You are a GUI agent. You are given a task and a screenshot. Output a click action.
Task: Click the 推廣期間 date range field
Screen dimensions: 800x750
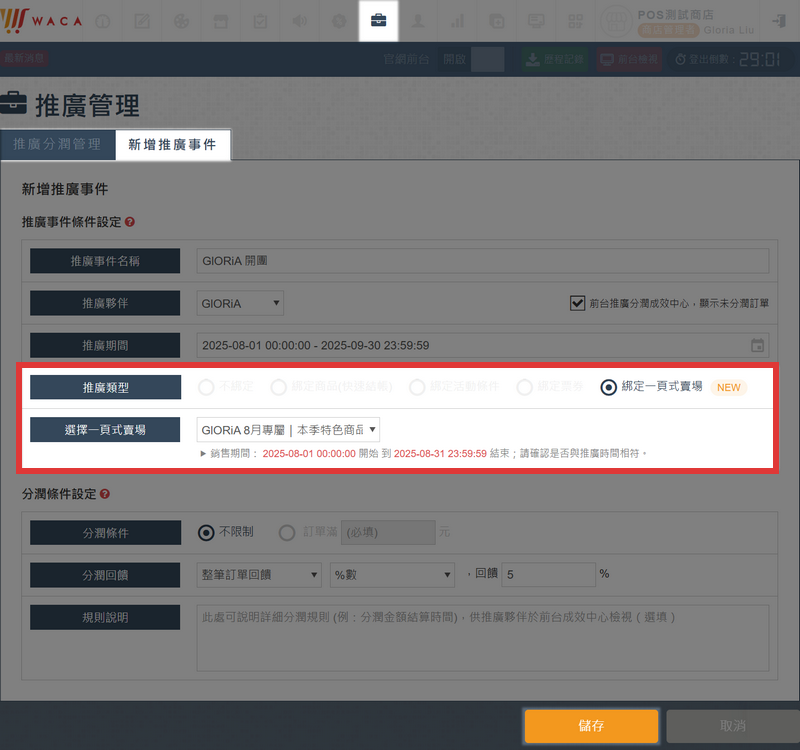tap(483, 345)
